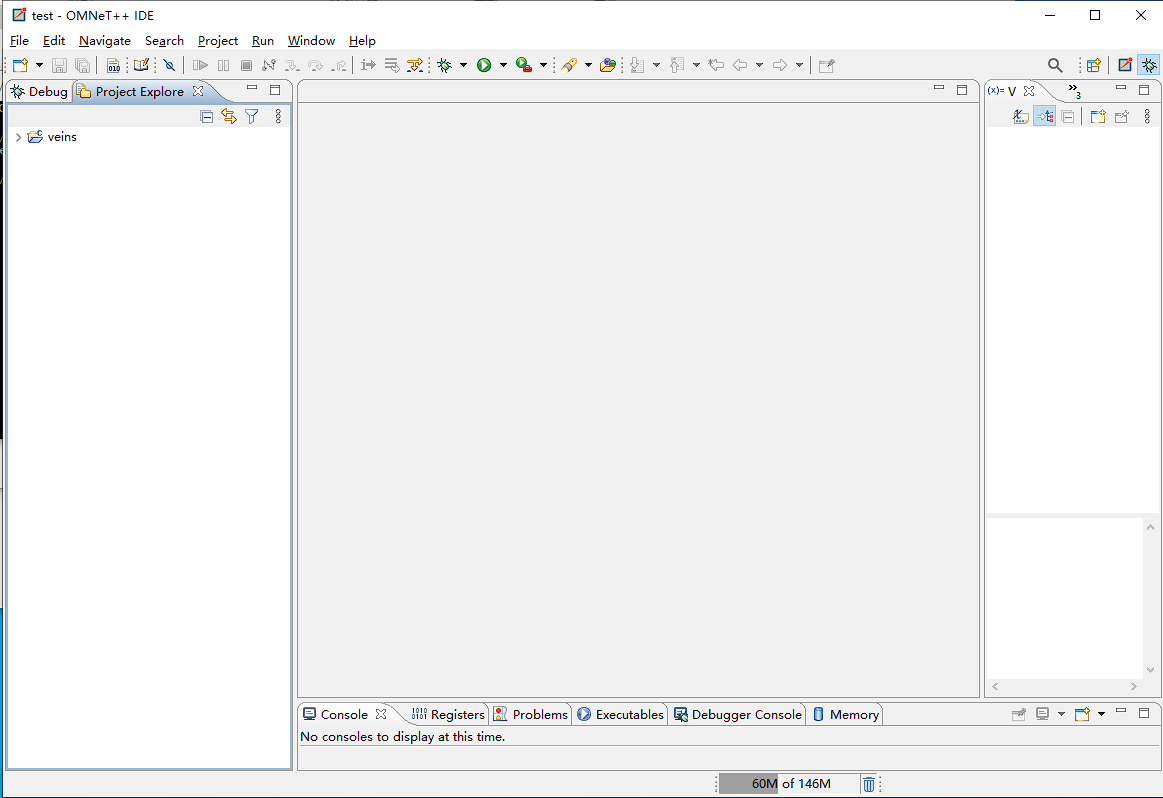Click the green Run button
1163x798 pixels.
pos(484,65)
